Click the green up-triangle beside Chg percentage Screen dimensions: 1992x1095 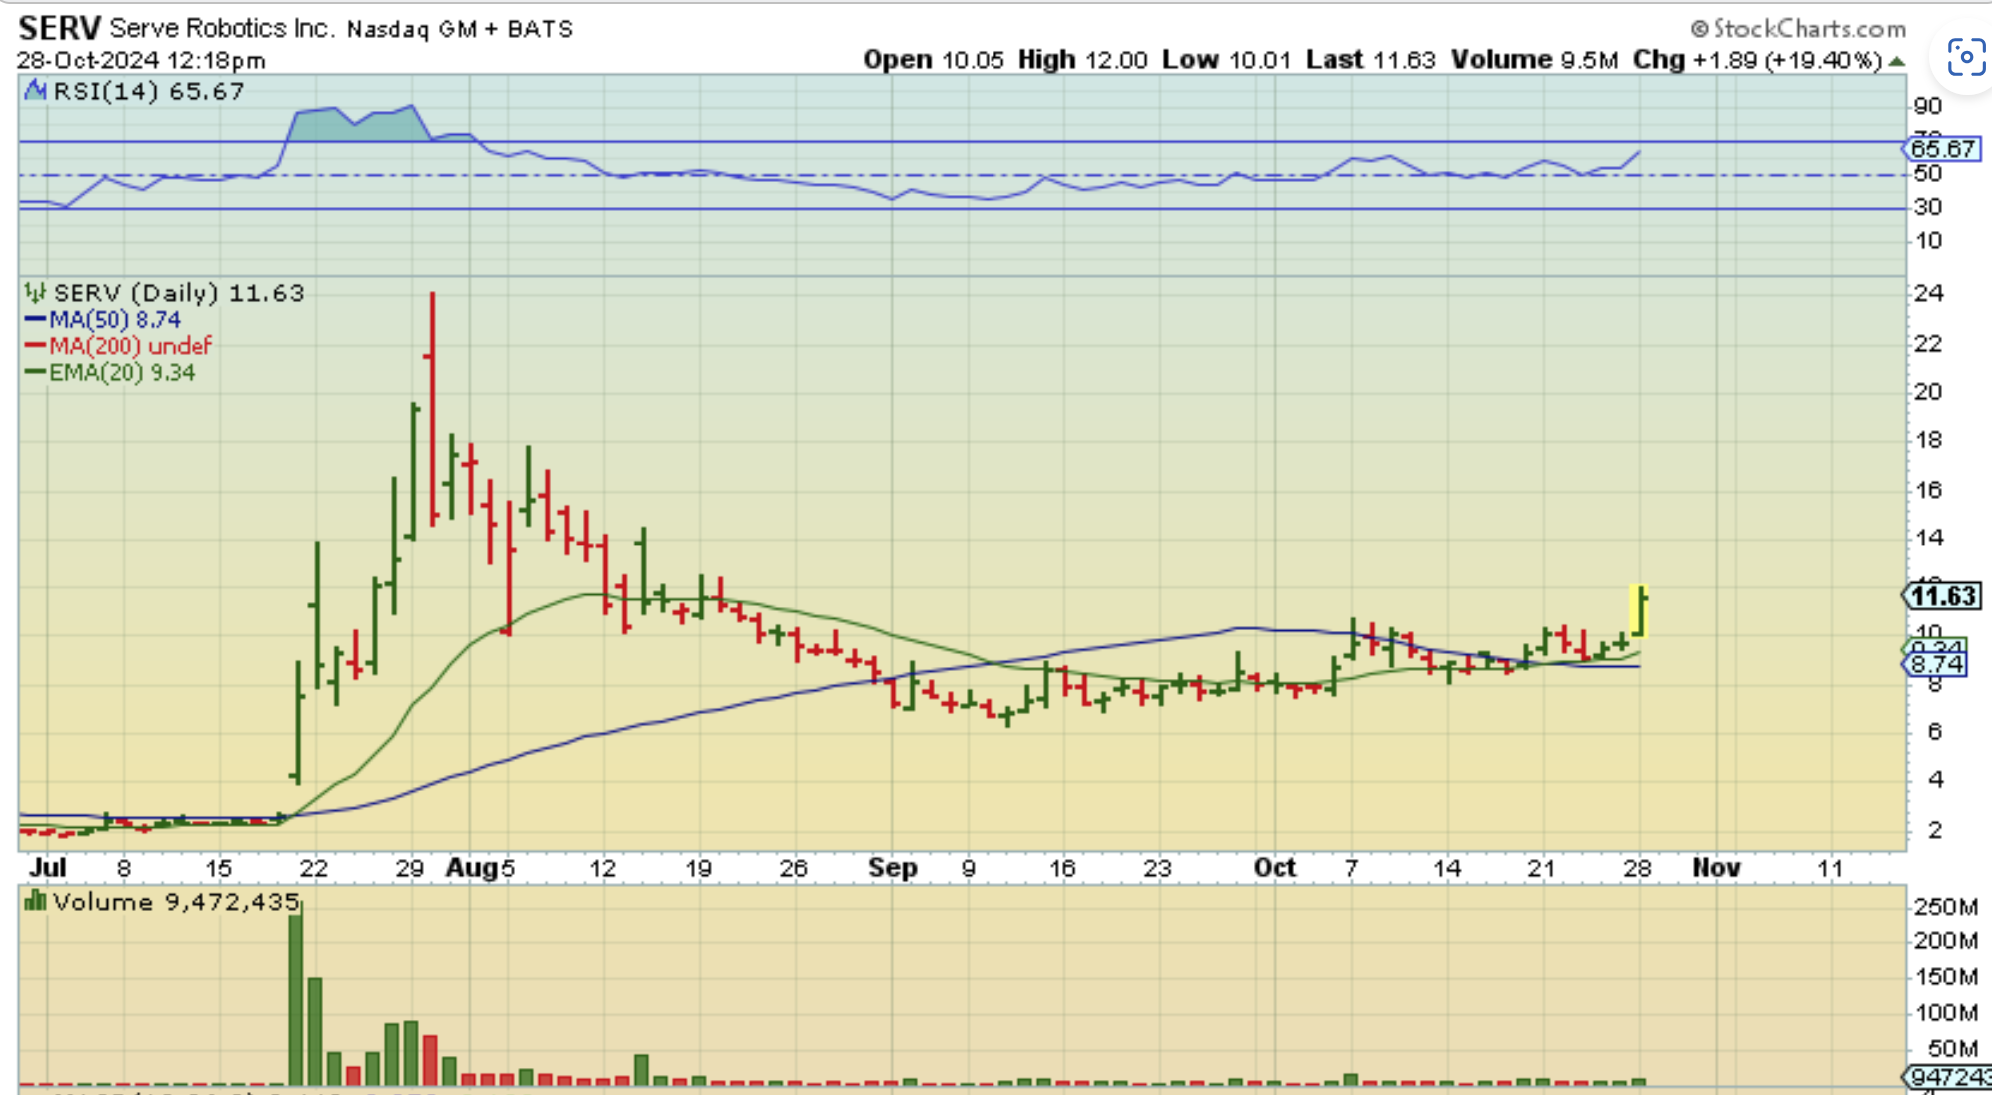[1896, 61]
